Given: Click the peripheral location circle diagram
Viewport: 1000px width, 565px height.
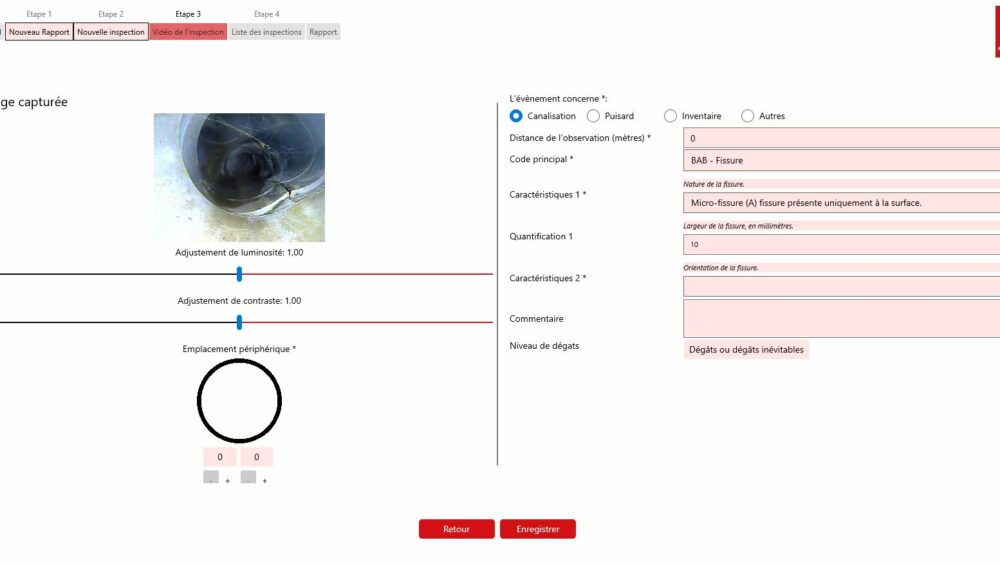Looking at the screenshot, I should pos(239,401).
